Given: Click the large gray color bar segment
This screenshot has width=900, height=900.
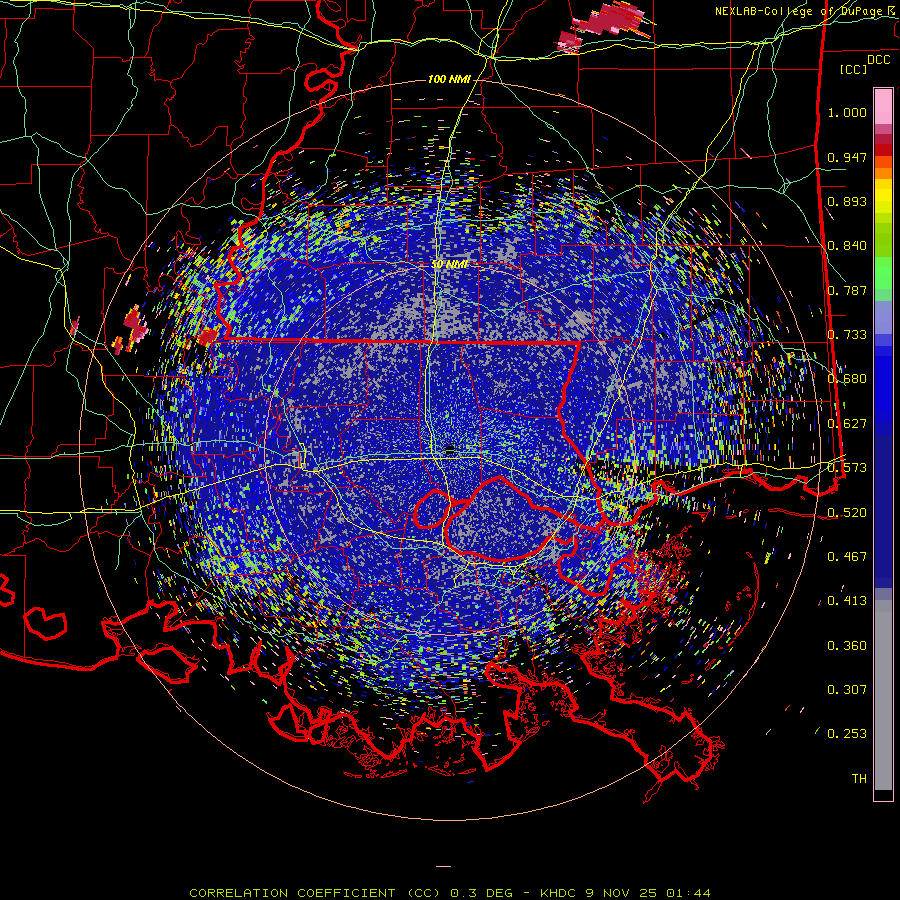Looking at the screenshot, I should click(883, 695).
